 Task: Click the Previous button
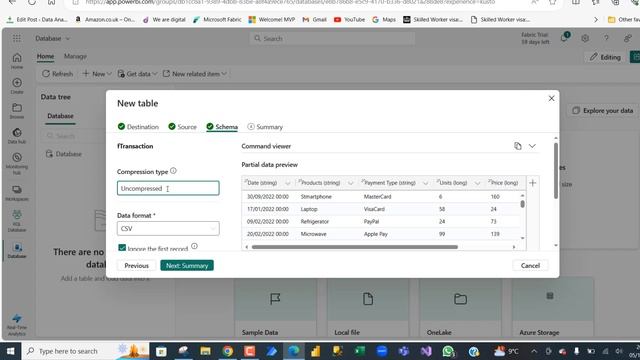coord(136,265)
